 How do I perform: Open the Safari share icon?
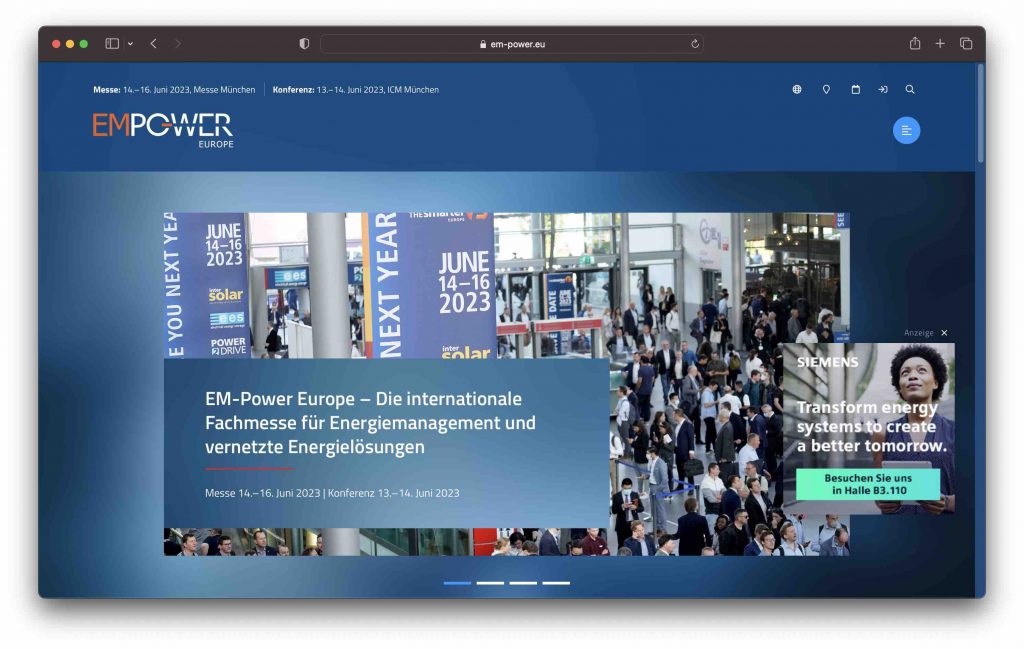(x=913, y=43)
